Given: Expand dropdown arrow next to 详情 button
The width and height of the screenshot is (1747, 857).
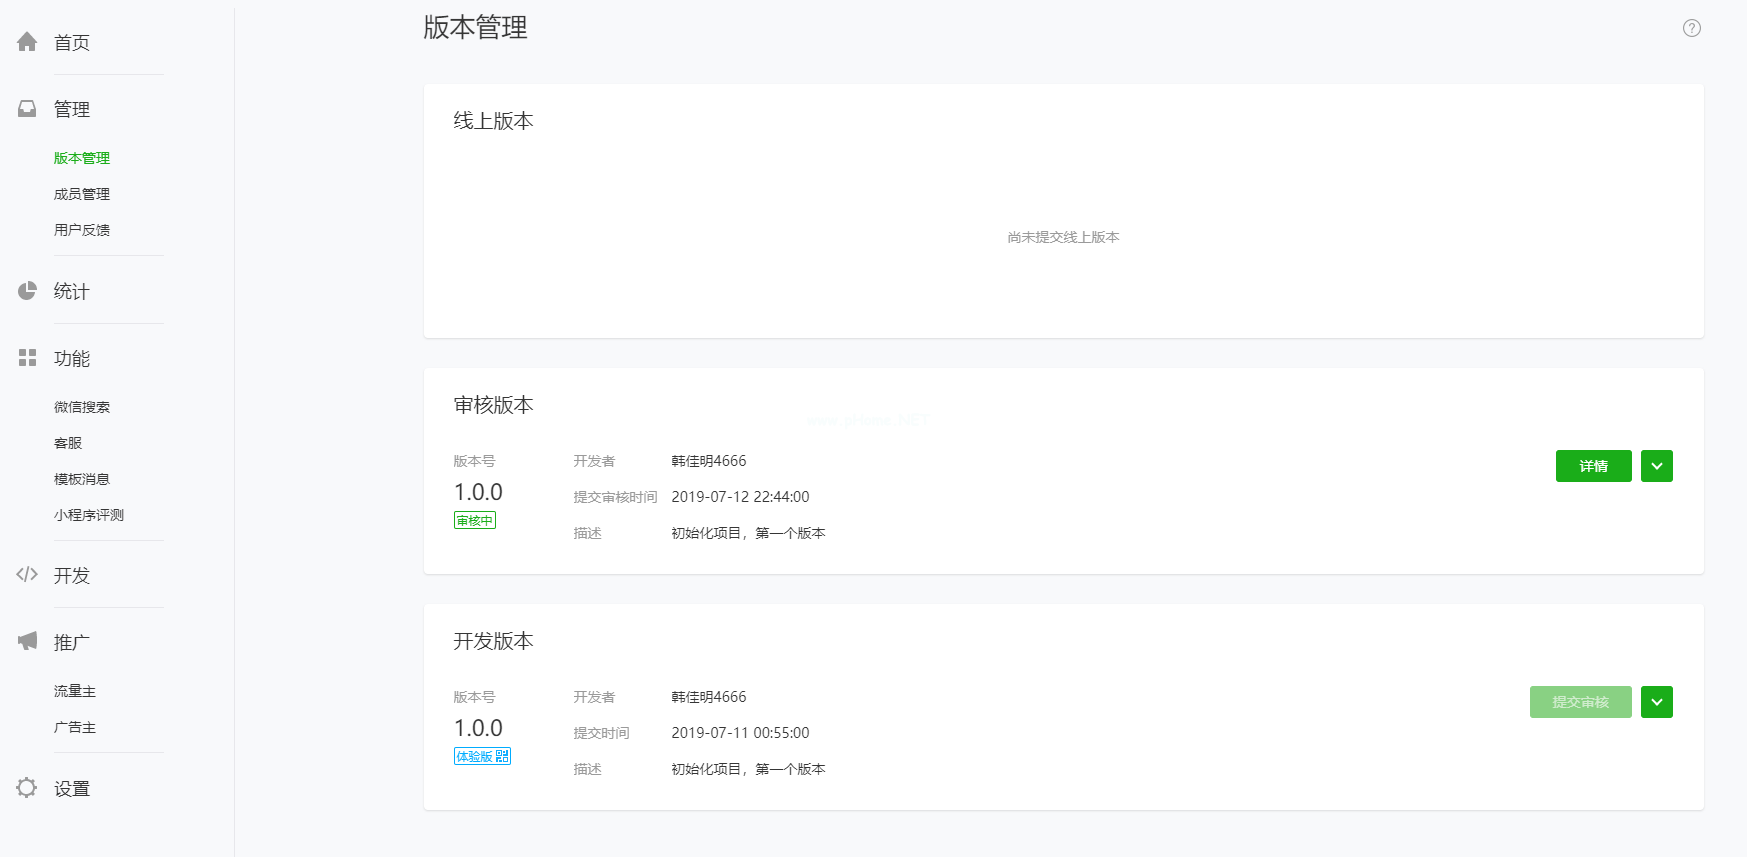Looking at the screenshot, I should [x=1656, y=466].
